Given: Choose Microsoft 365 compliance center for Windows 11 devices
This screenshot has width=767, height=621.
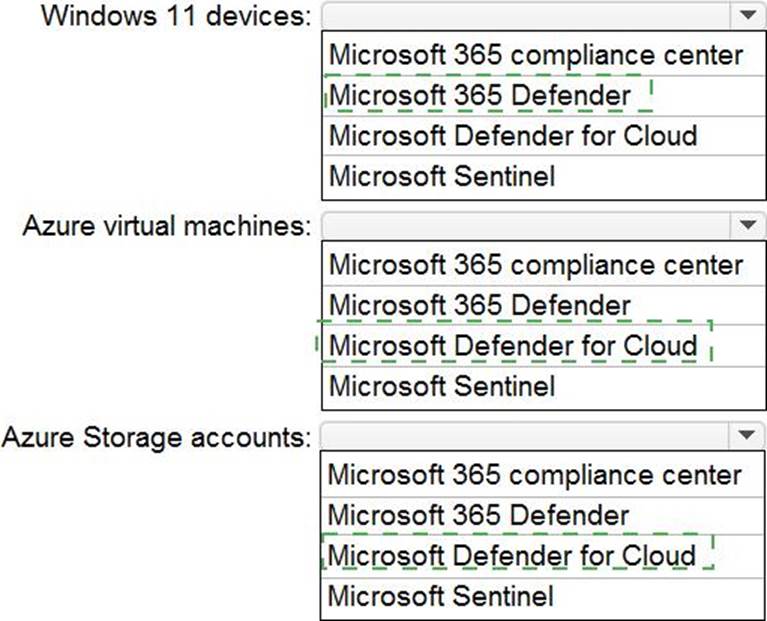Looking at the screenshot, I should 536,54.
